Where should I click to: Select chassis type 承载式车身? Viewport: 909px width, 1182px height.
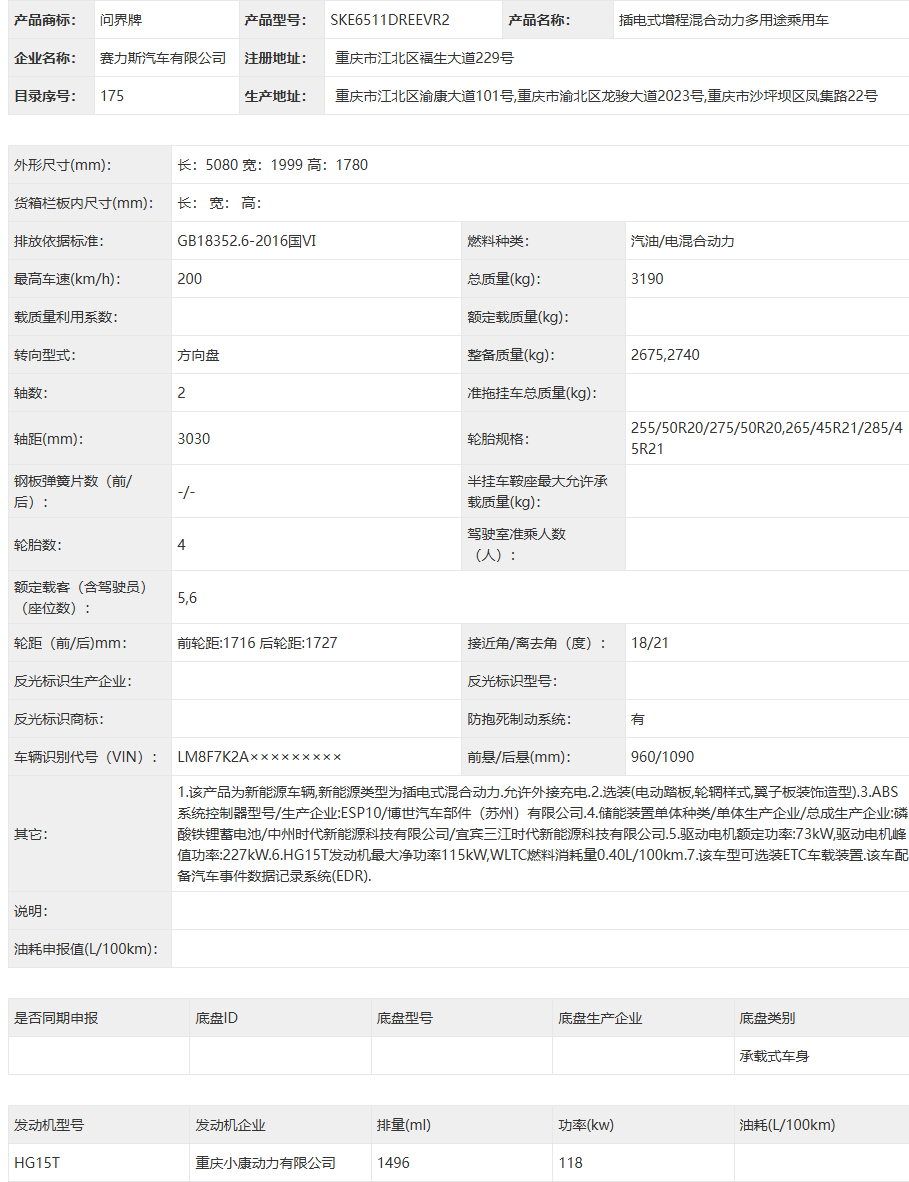click(774, 1056)
